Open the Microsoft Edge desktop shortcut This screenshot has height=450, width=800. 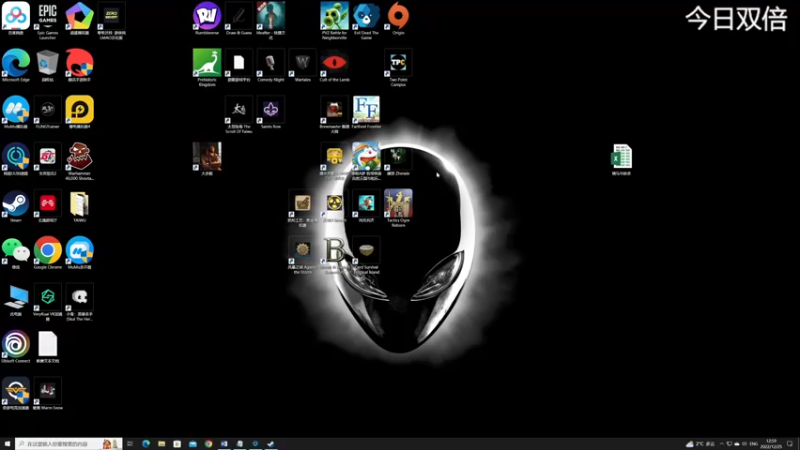(x=16, y=66)
